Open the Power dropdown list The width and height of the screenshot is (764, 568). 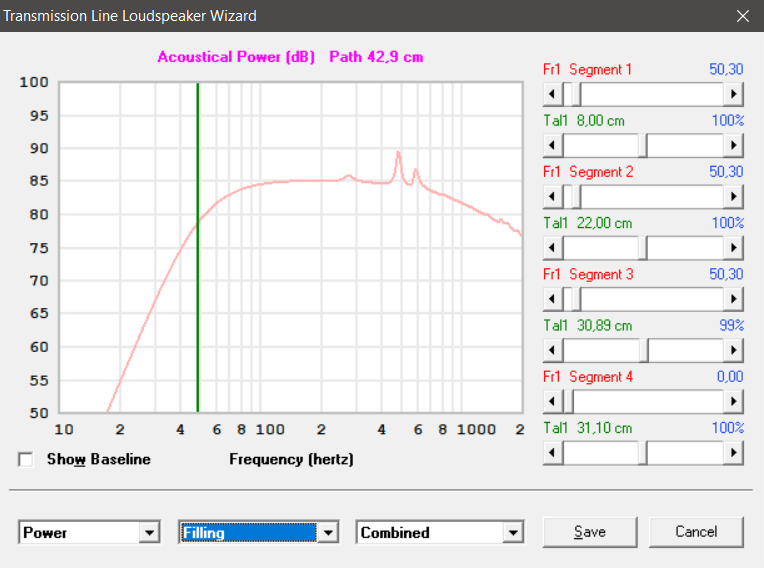click(149, 532)
